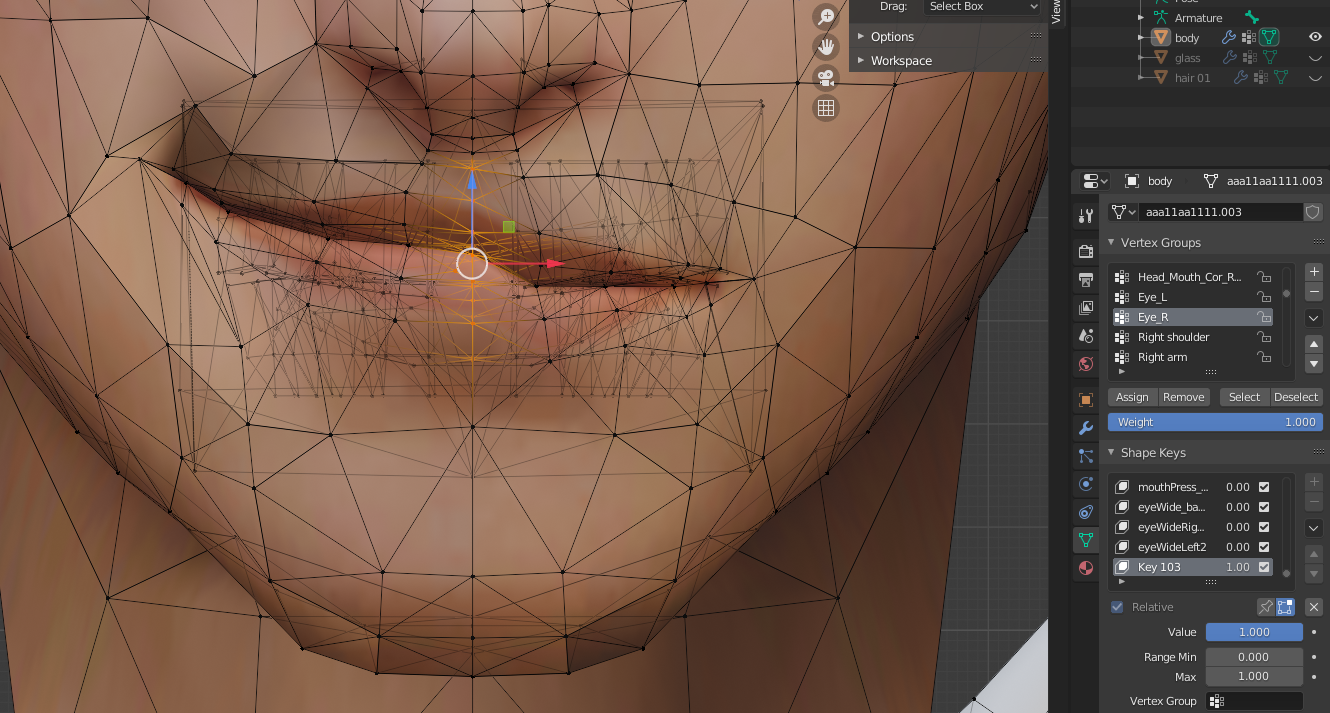The image size is (1330, 713).
Task: Open Render properties tab icon
Action: (1086, 251)
